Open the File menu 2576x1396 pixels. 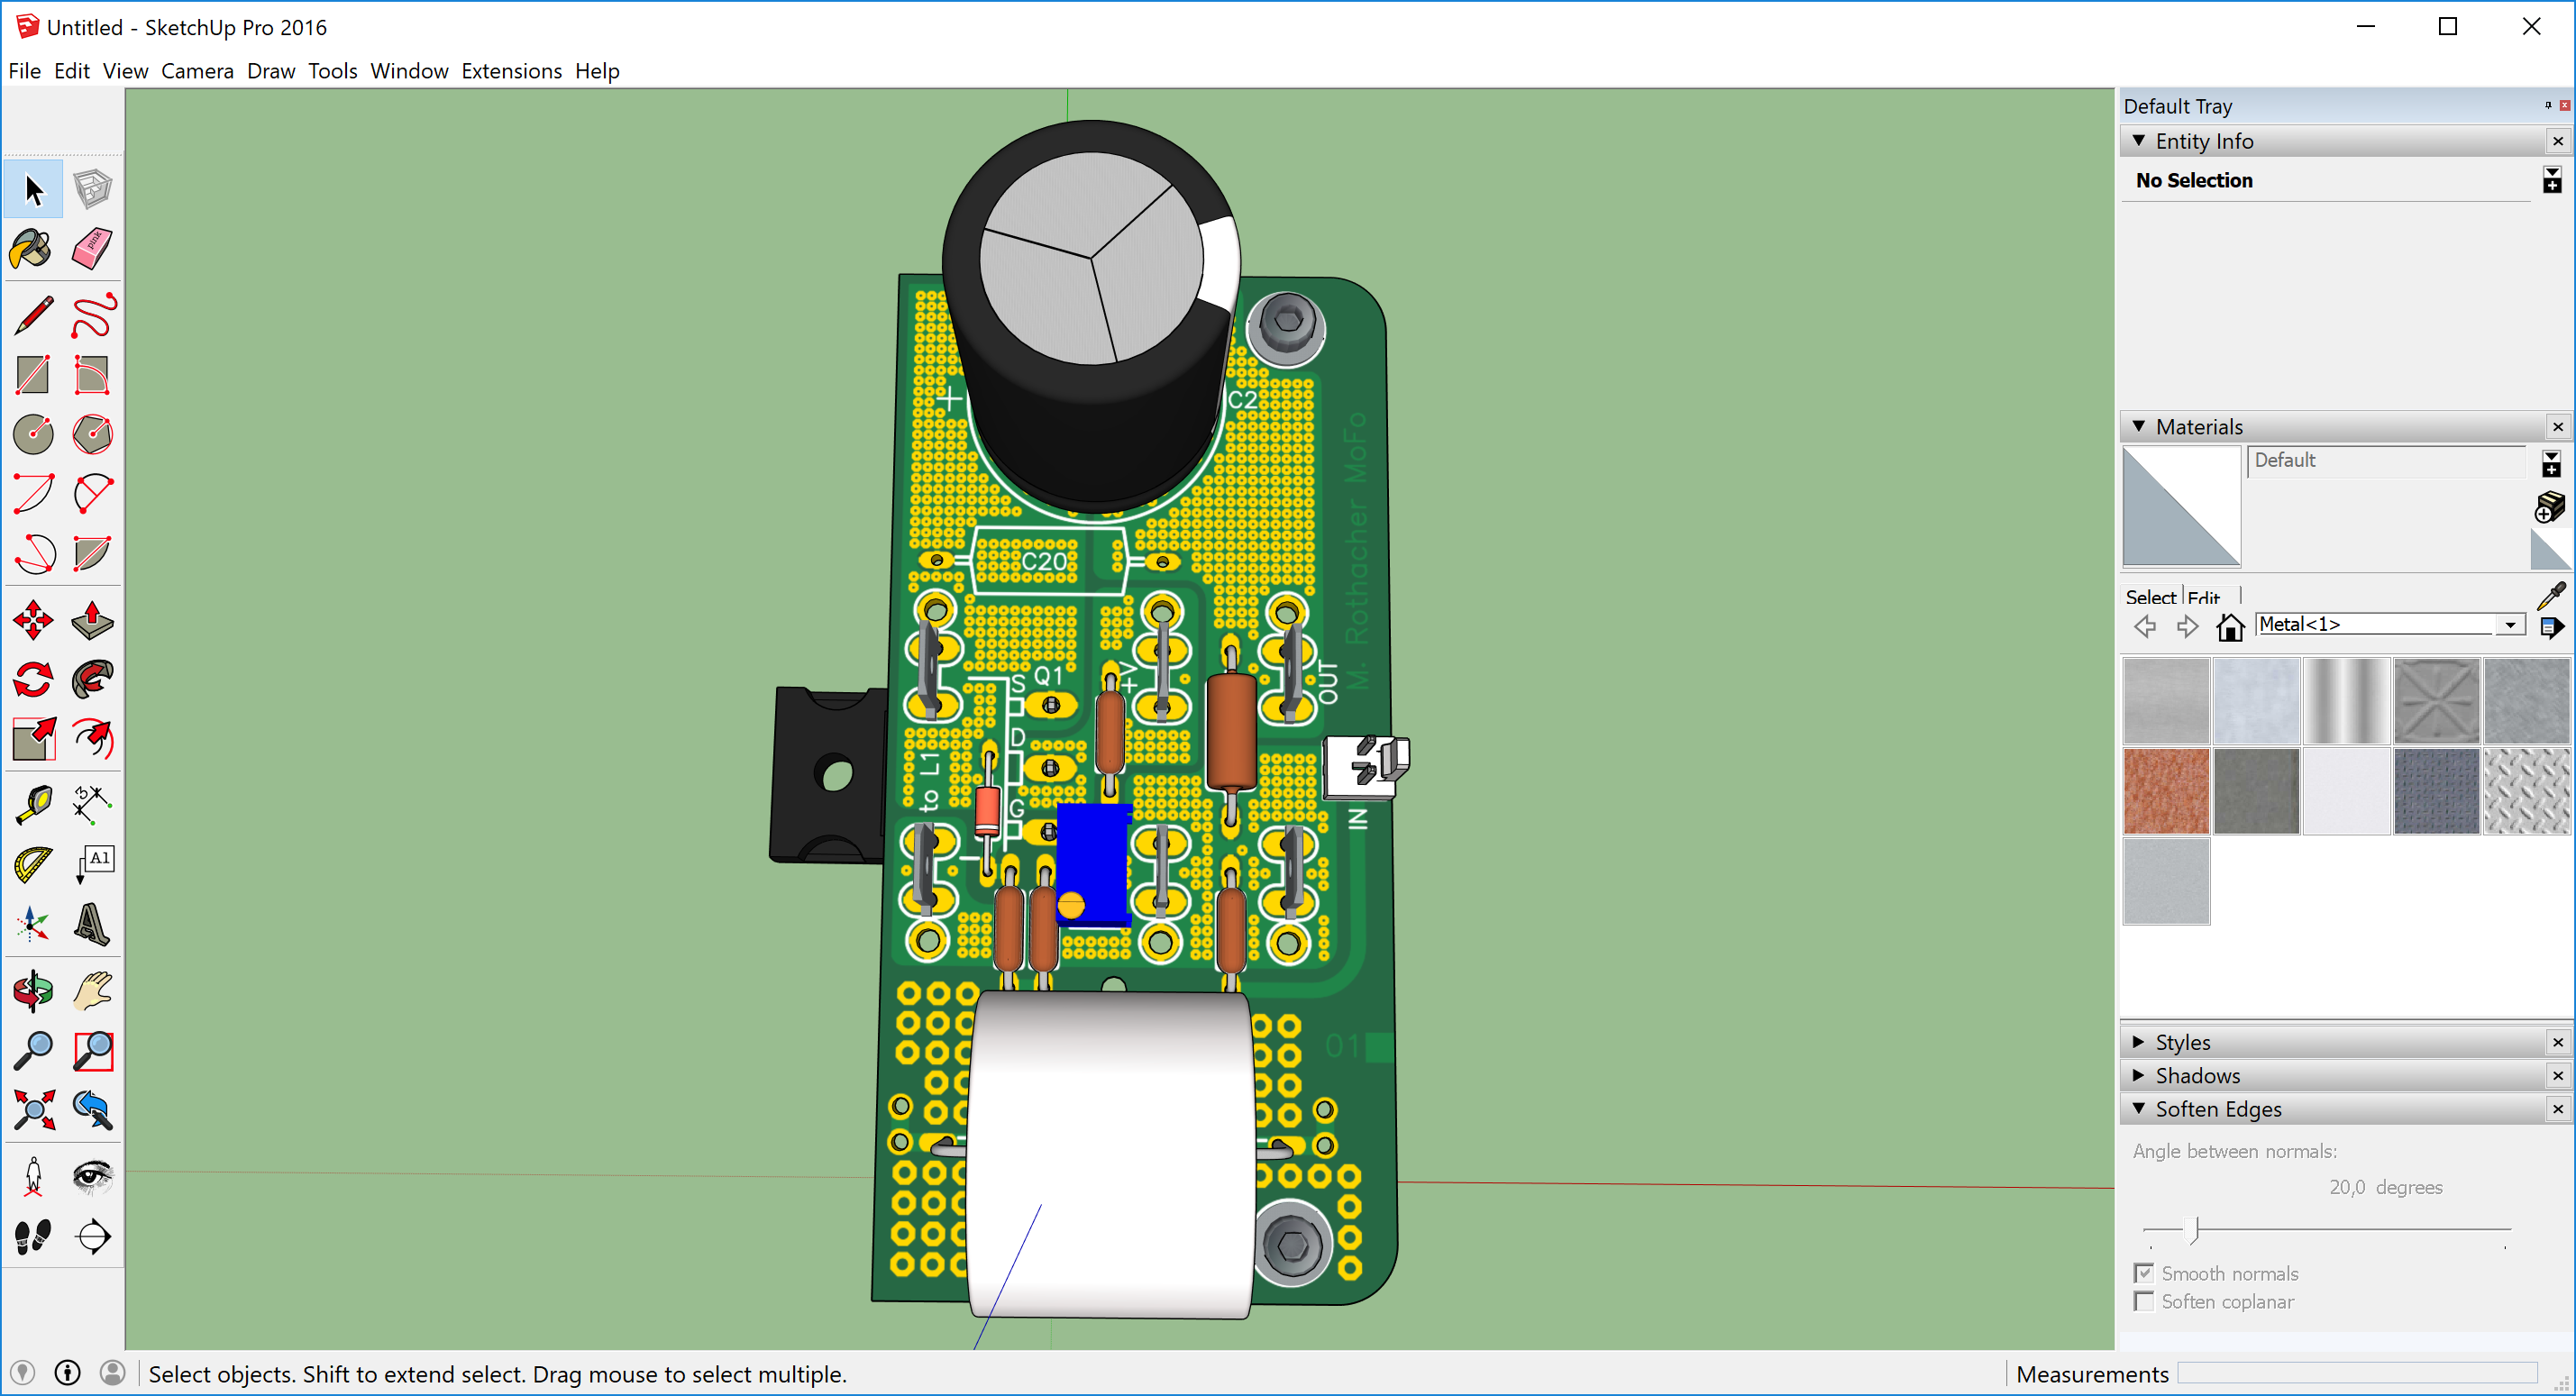click(x=24, y=71)
